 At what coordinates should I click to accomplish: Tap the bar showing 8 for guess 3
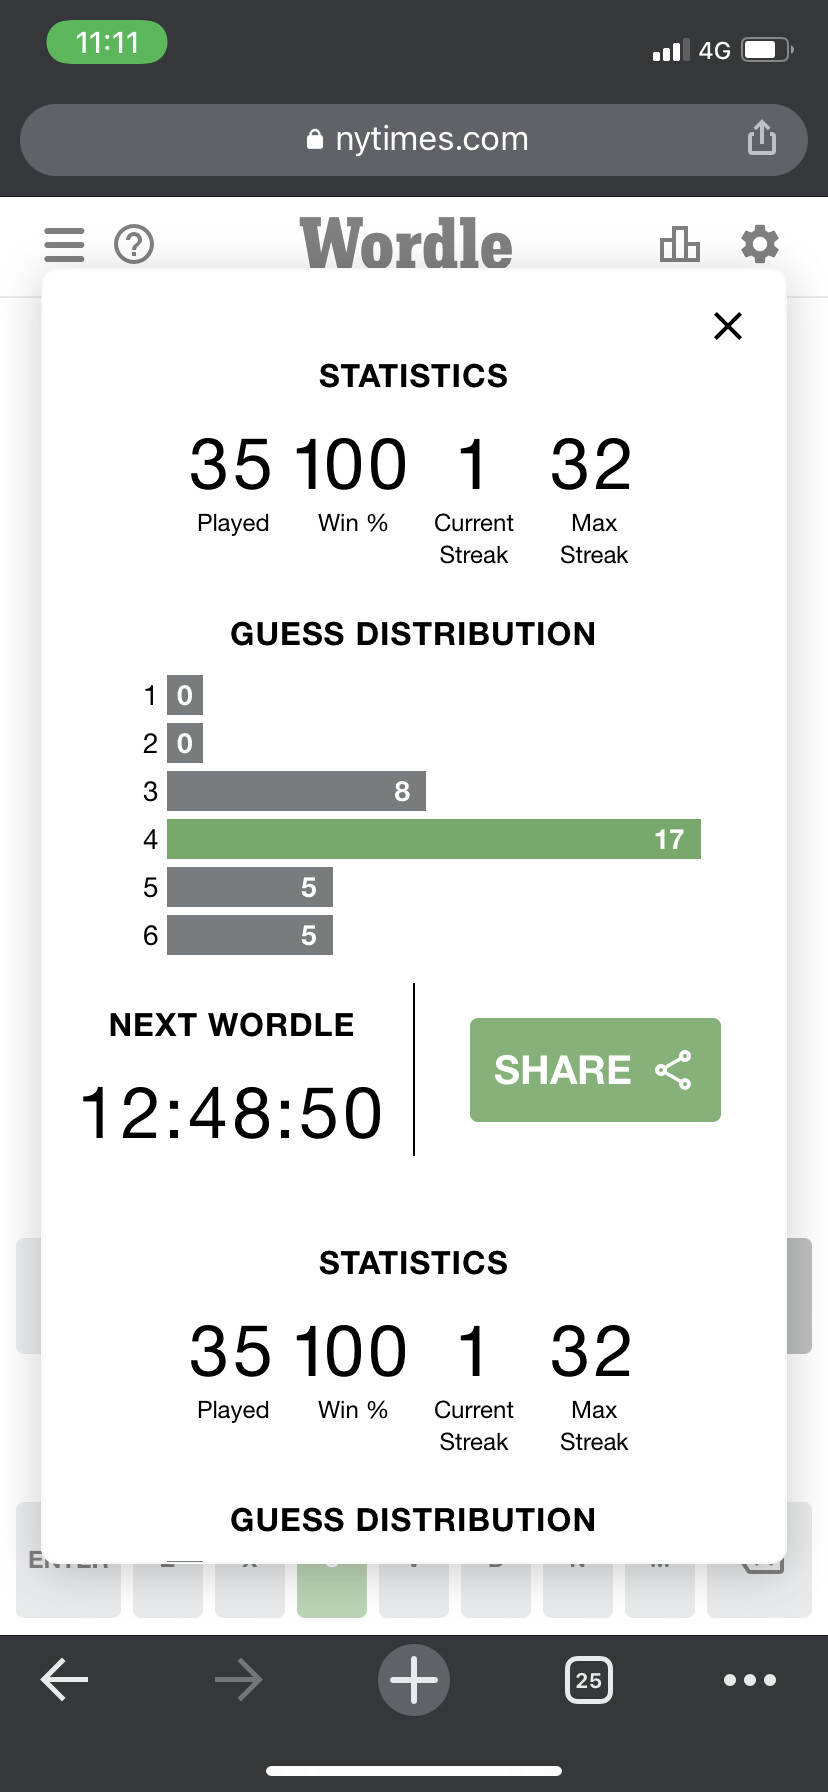(296, 791)
